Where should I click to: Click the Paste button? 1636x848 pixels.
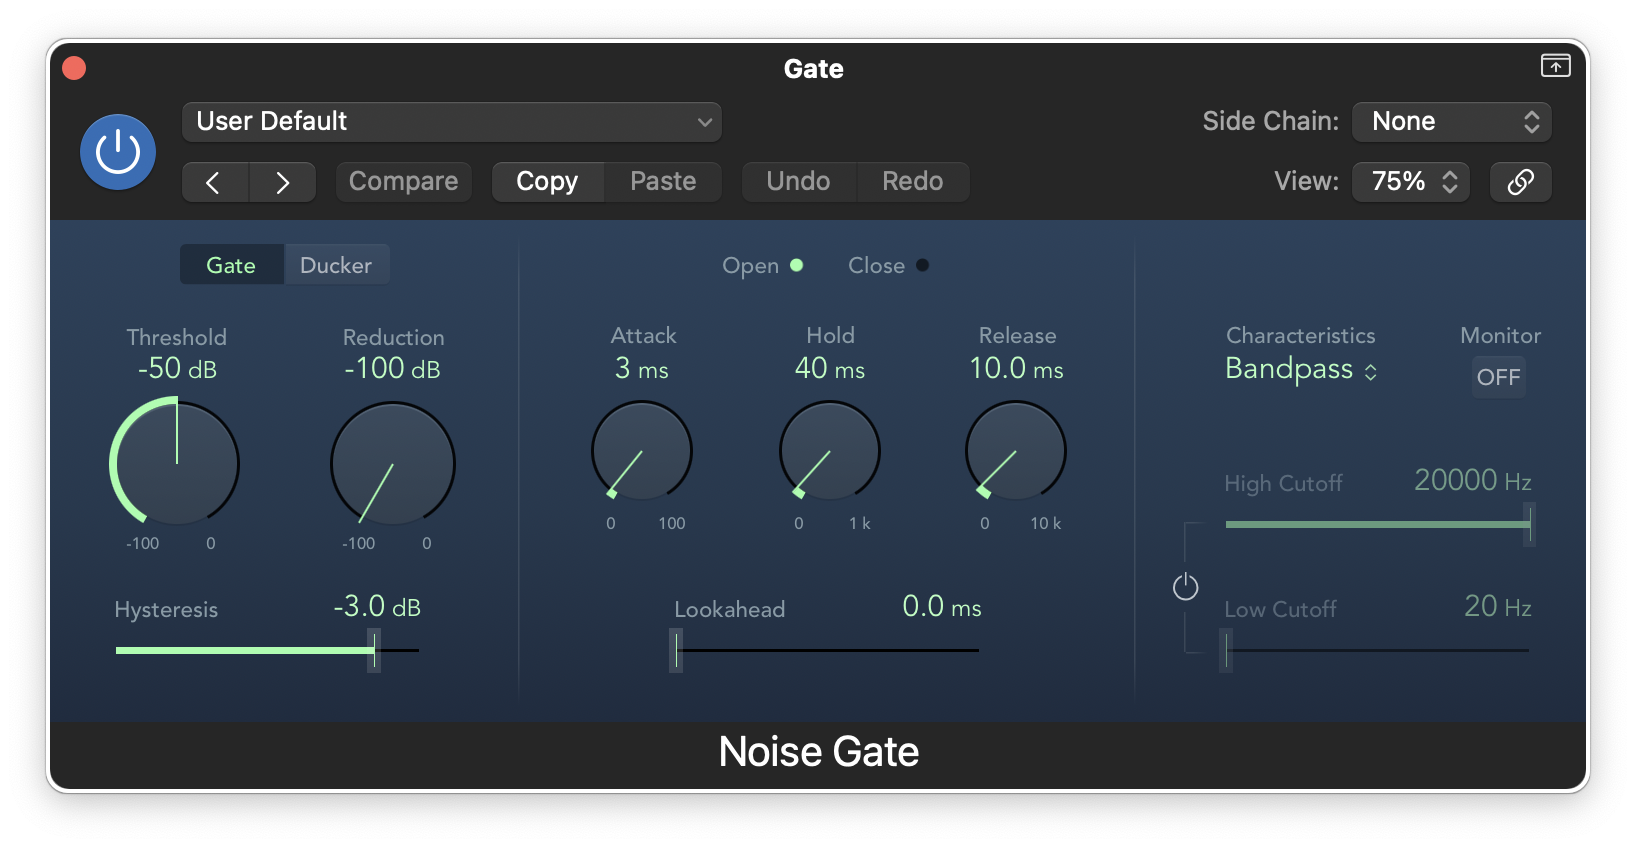[x=663, y=182]
